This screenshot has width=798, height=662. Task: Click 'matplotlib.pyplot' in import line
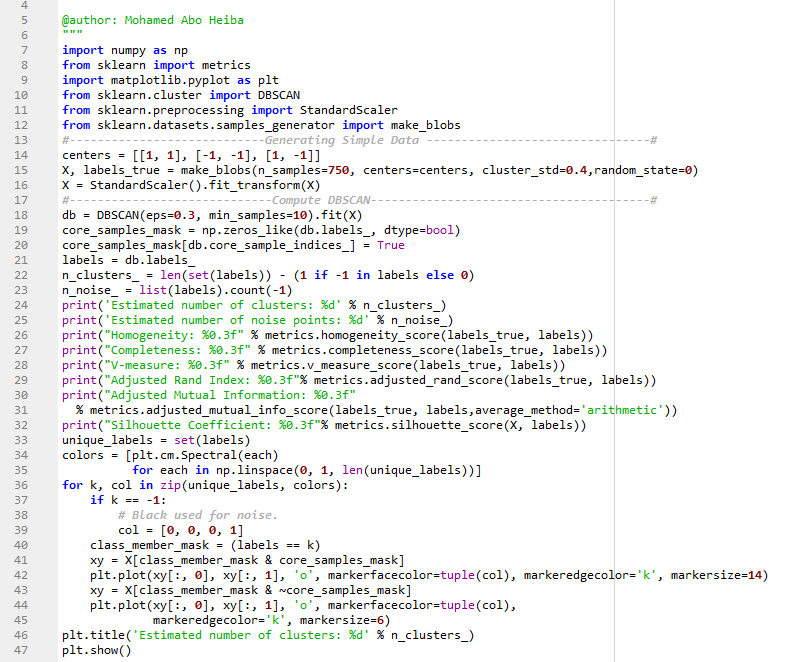point(170,80)
